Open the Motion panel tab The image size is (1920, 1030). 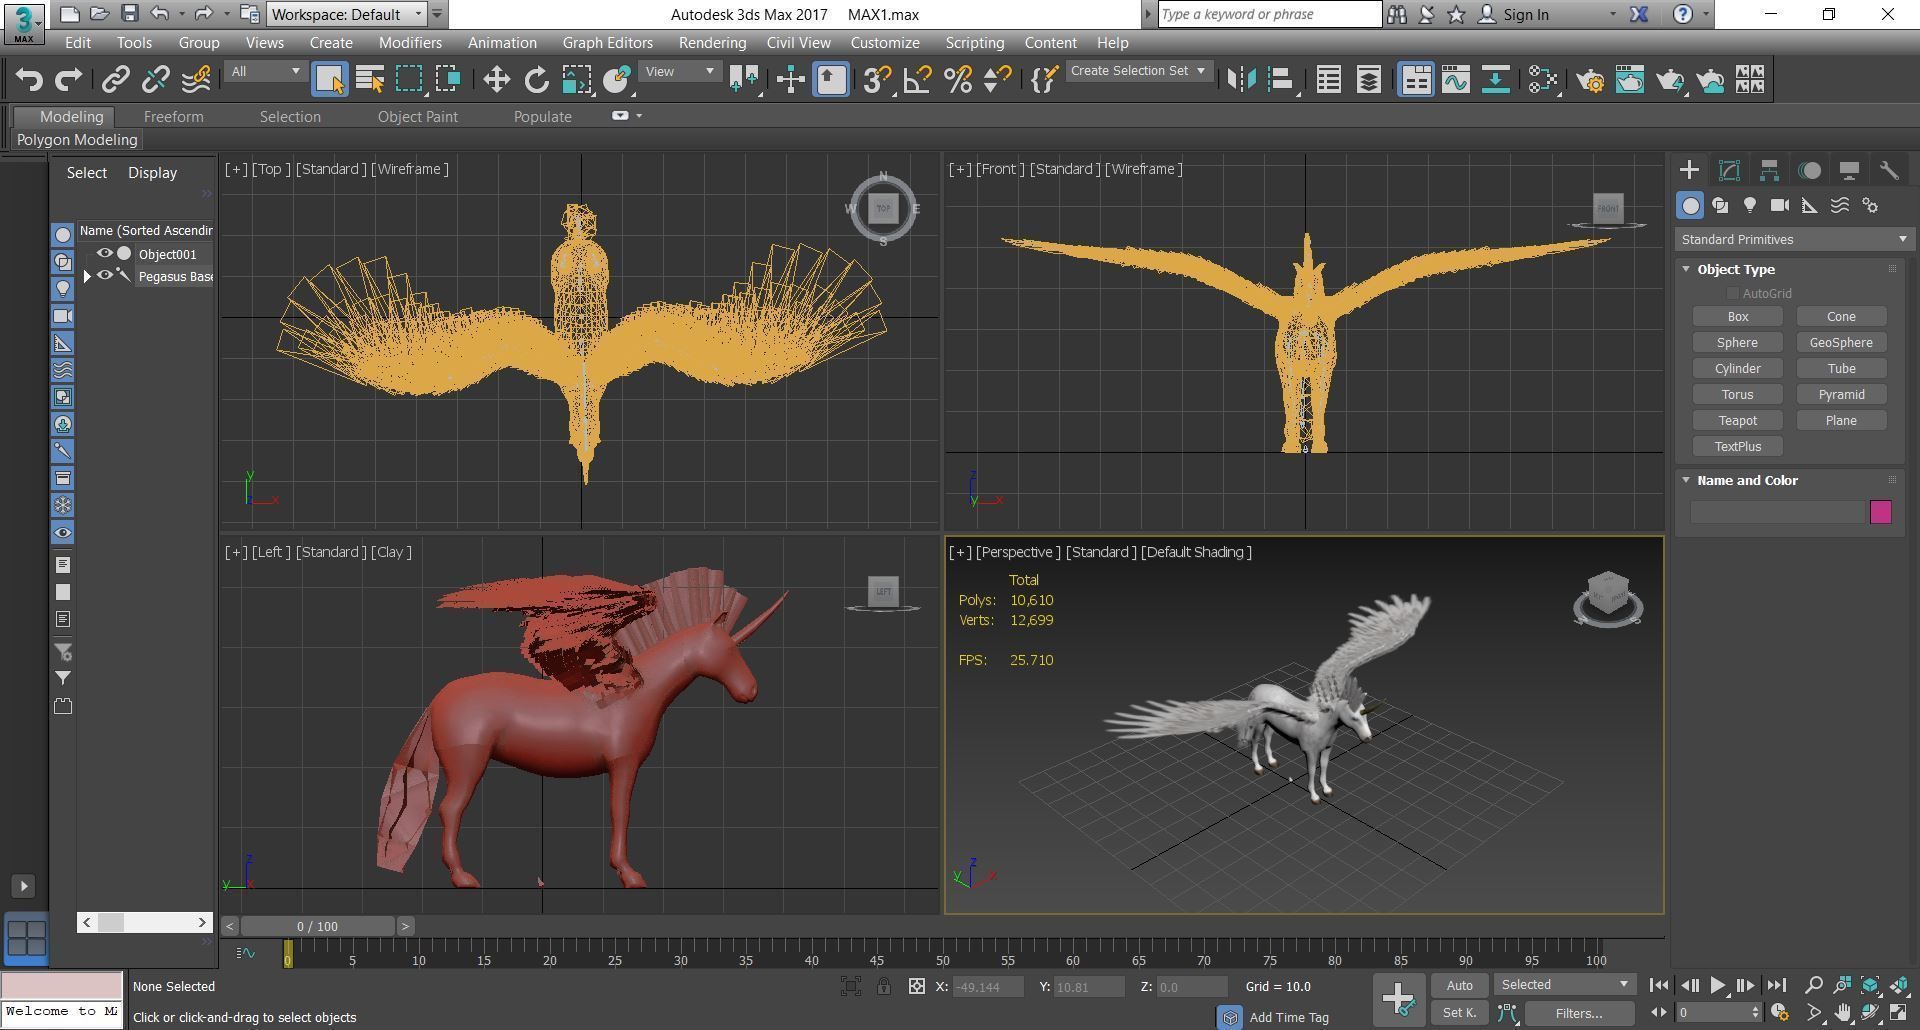[1809, 170]
